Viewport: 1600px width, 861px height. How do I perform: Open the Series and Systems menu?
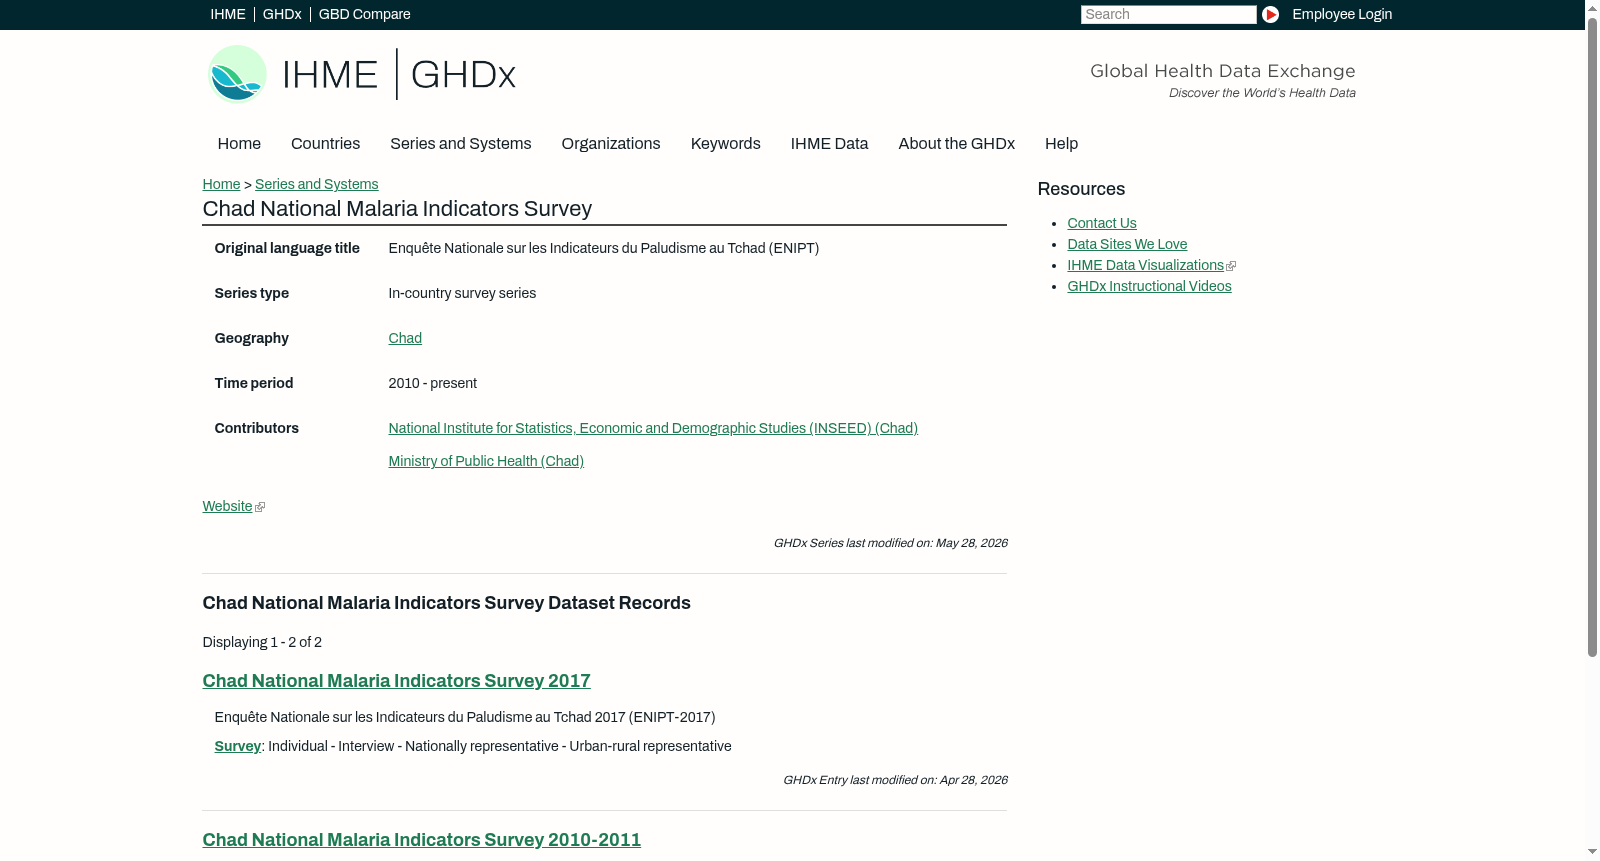[460, 144]
